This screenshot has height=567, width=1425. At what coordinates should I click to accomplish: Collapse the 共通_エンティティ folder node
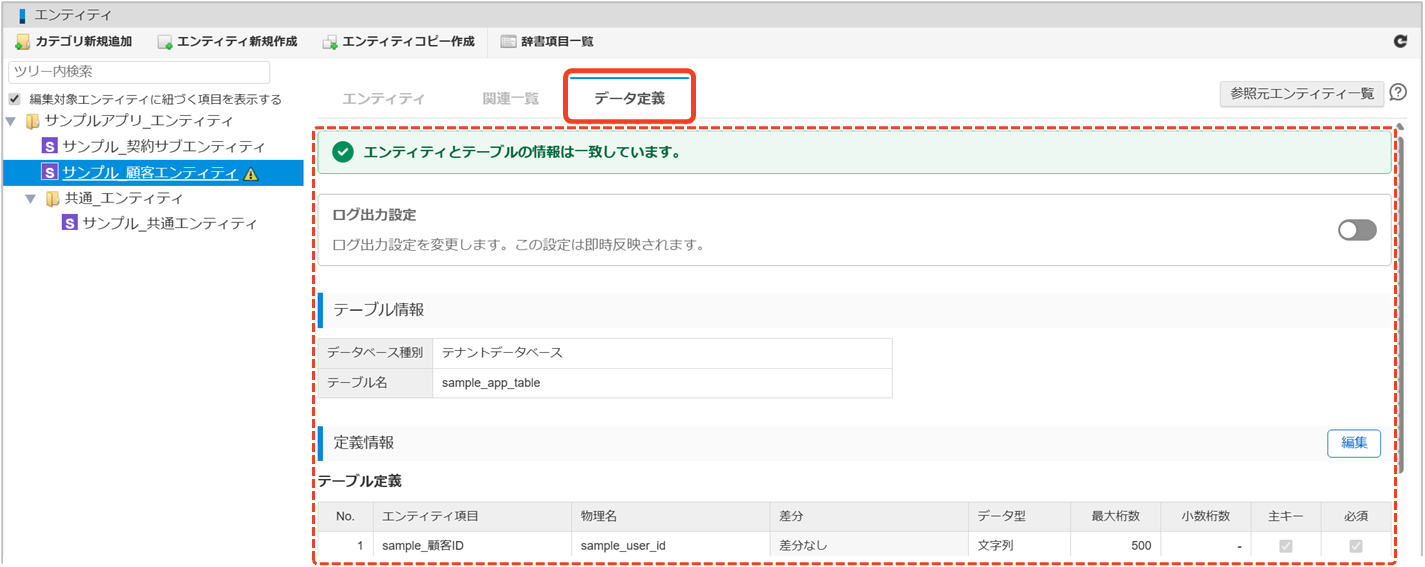coord(31,198)
